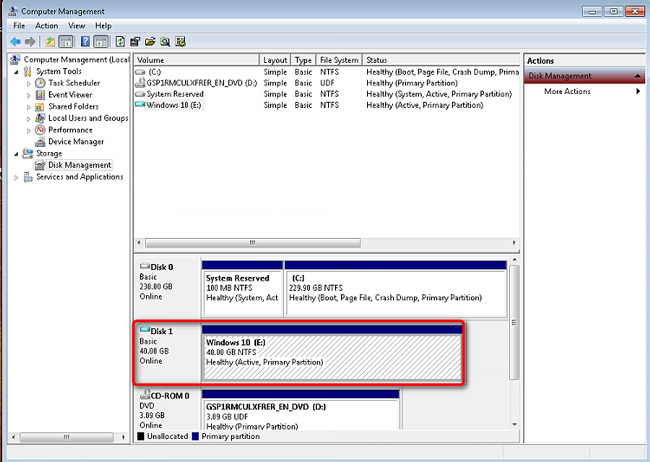Sort by the File System column header
650x462 pixels.
[x=339, y=60]
